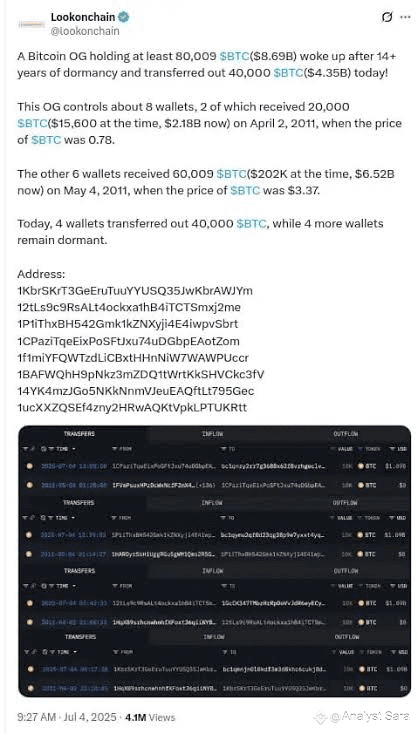Click the address starting with 1ucXXZQSEf4zny
This screenshot has height=734, width=418.
coord(132,408)
